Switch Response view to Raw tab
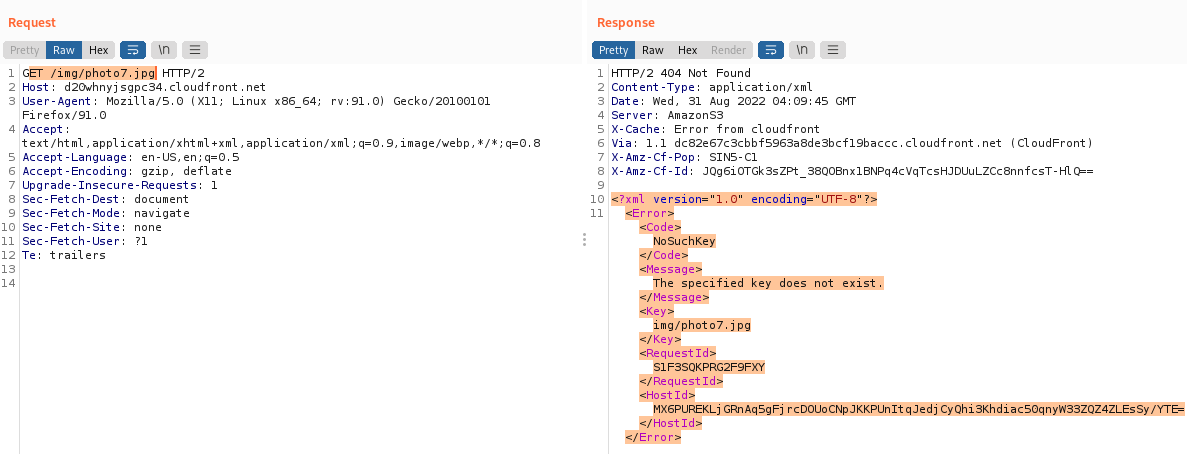The width and height of the screenshot is (1187, 454). click(x=653, y=50)
